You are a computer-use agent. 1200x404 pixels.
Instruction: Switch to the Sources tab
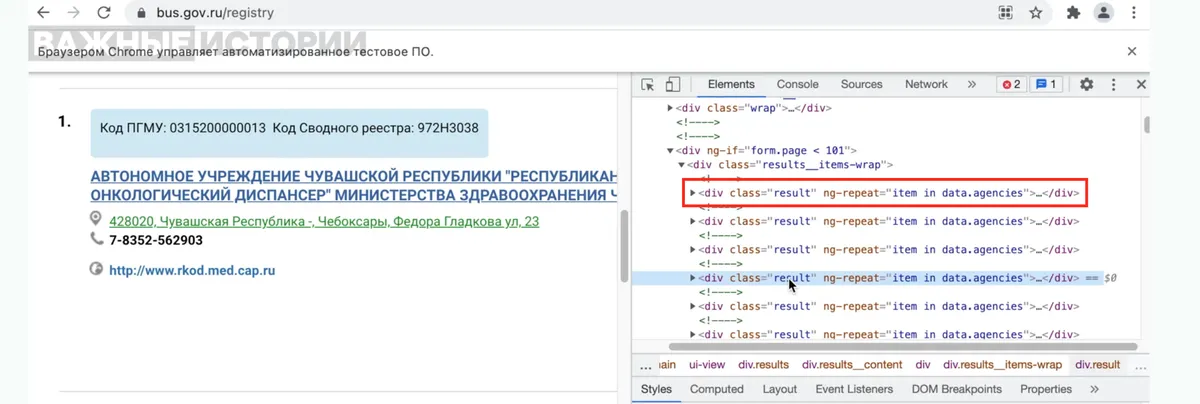861,85
